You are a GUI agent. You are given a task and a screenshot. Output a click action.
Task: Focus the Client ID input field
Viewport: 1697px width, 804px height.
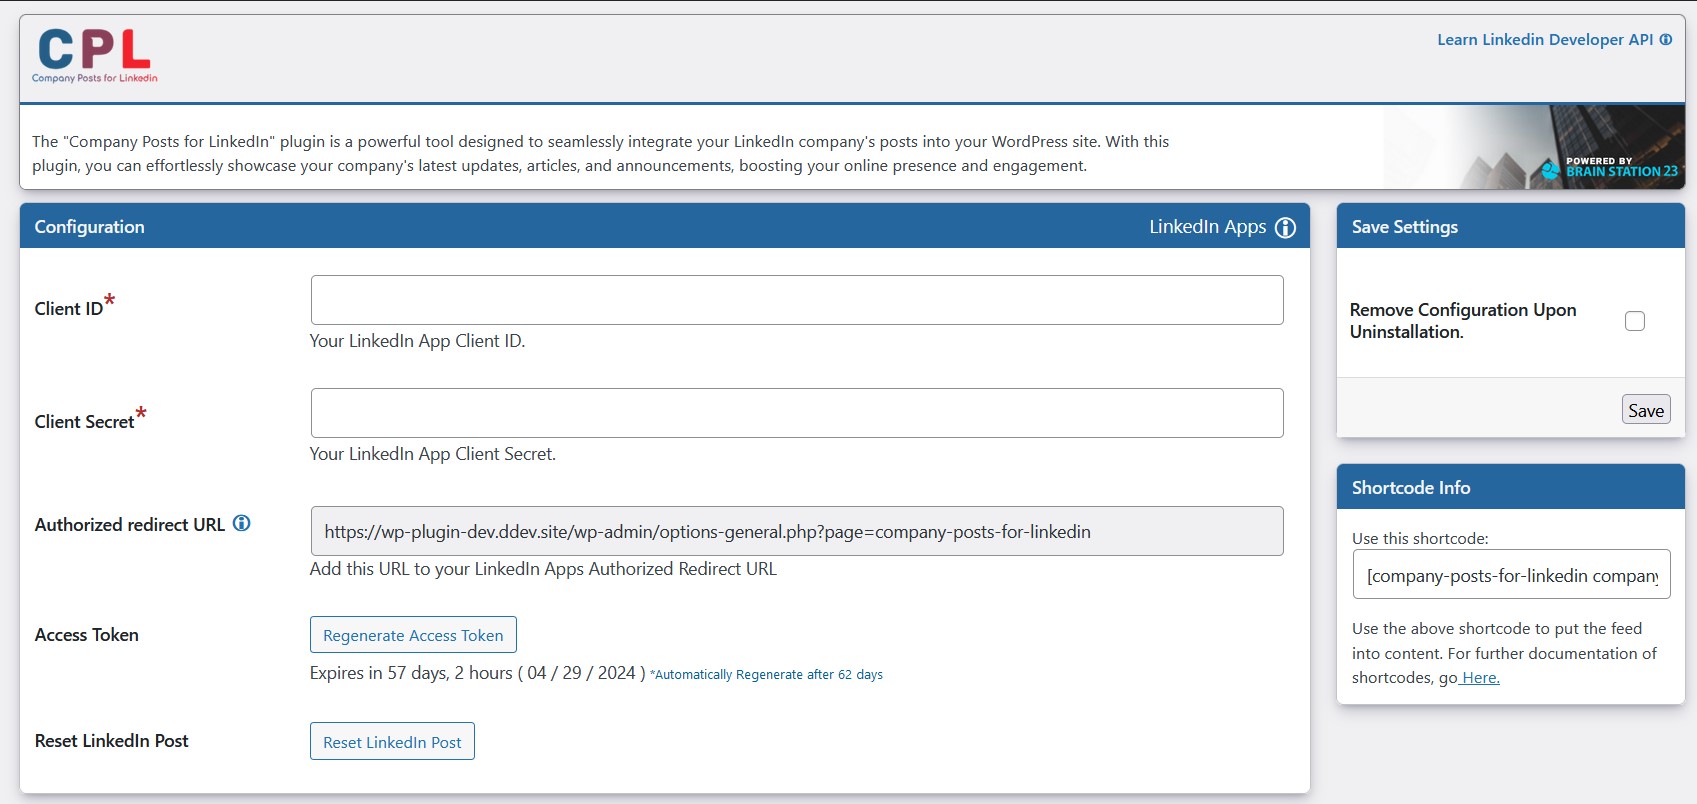coord(797,300)
